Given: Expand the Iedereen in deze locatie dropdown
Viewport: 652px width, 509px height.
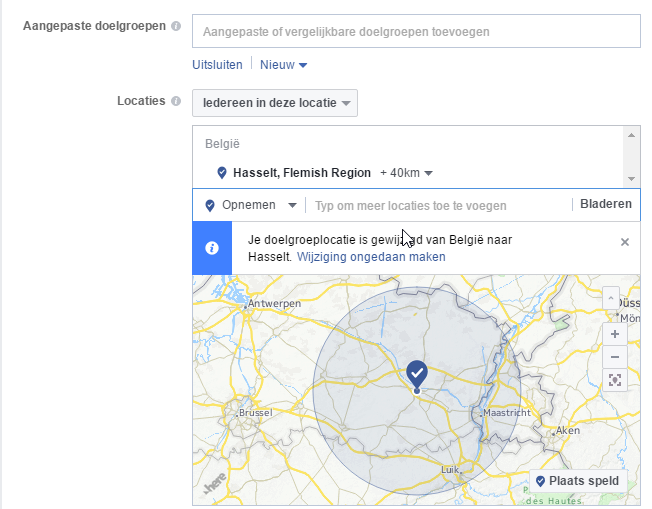Looking at the screenshot, I should 275,103.
